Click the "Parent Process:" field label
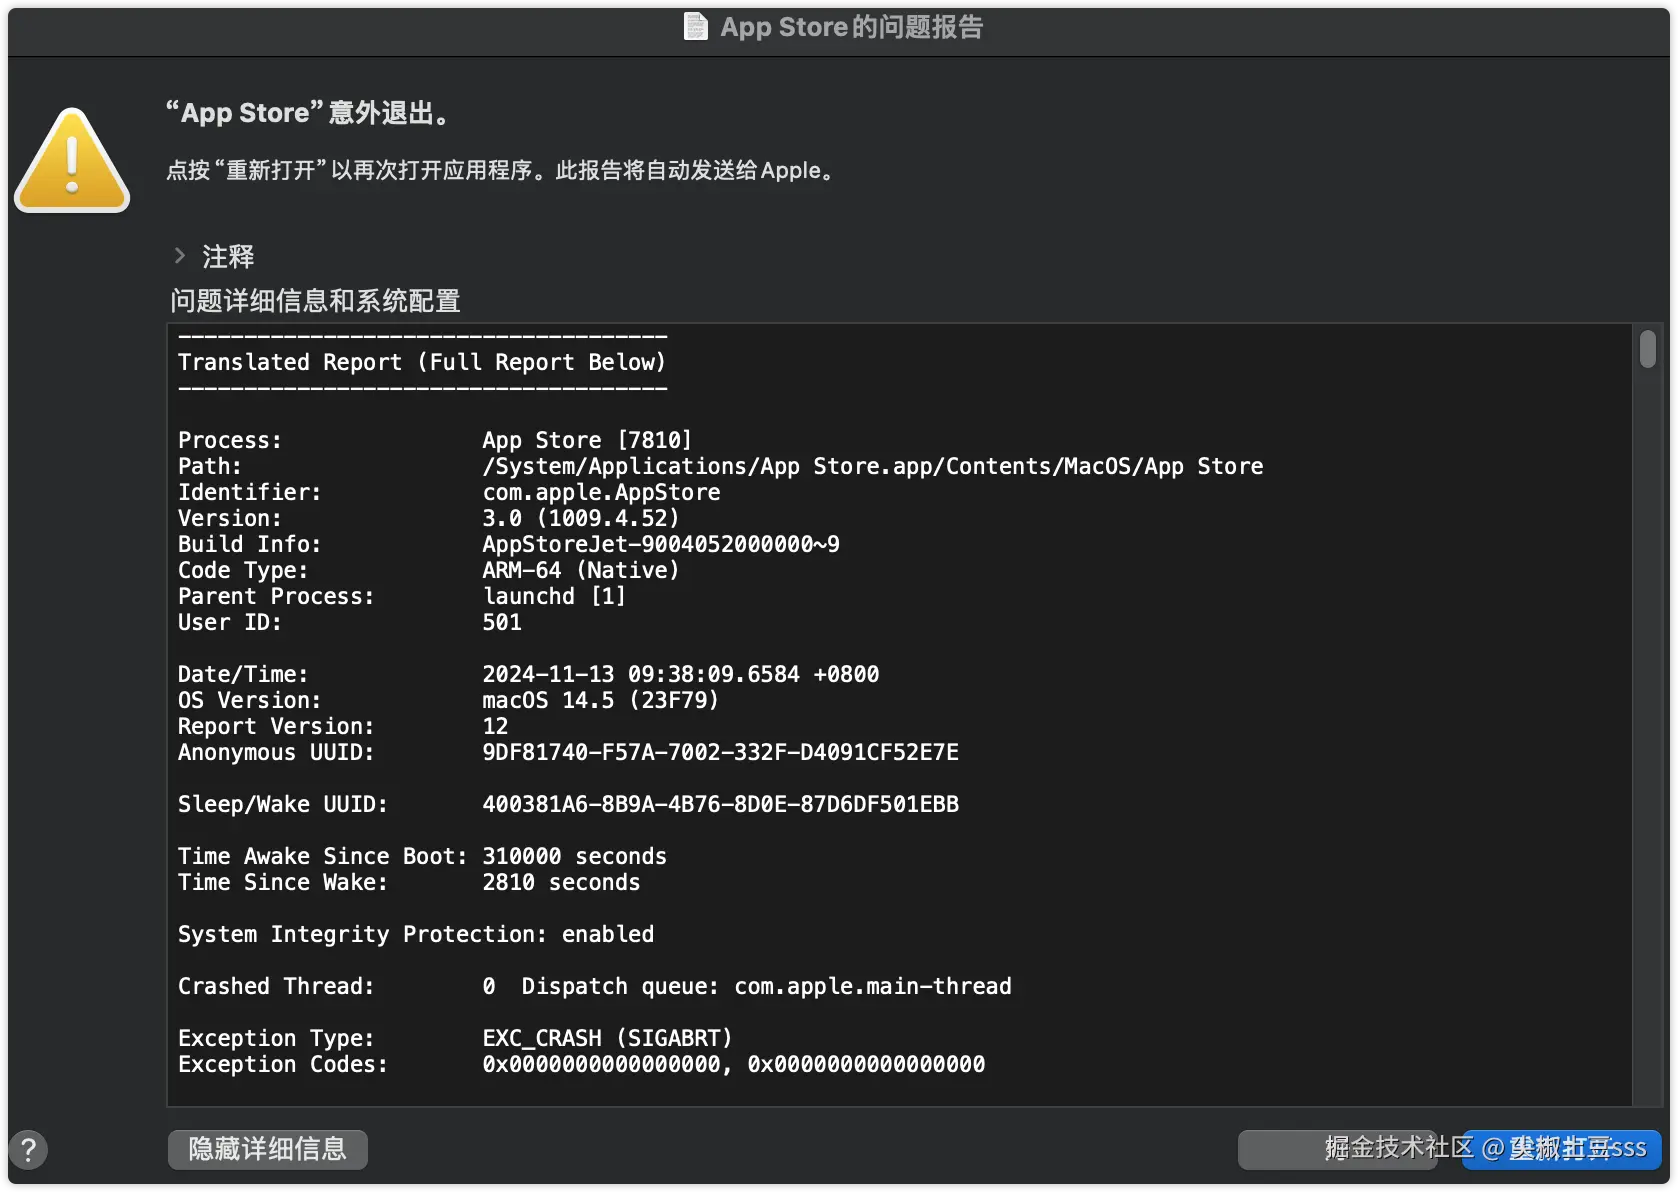This screenshot has height=1192, width=1678. [x=276, y=596]
